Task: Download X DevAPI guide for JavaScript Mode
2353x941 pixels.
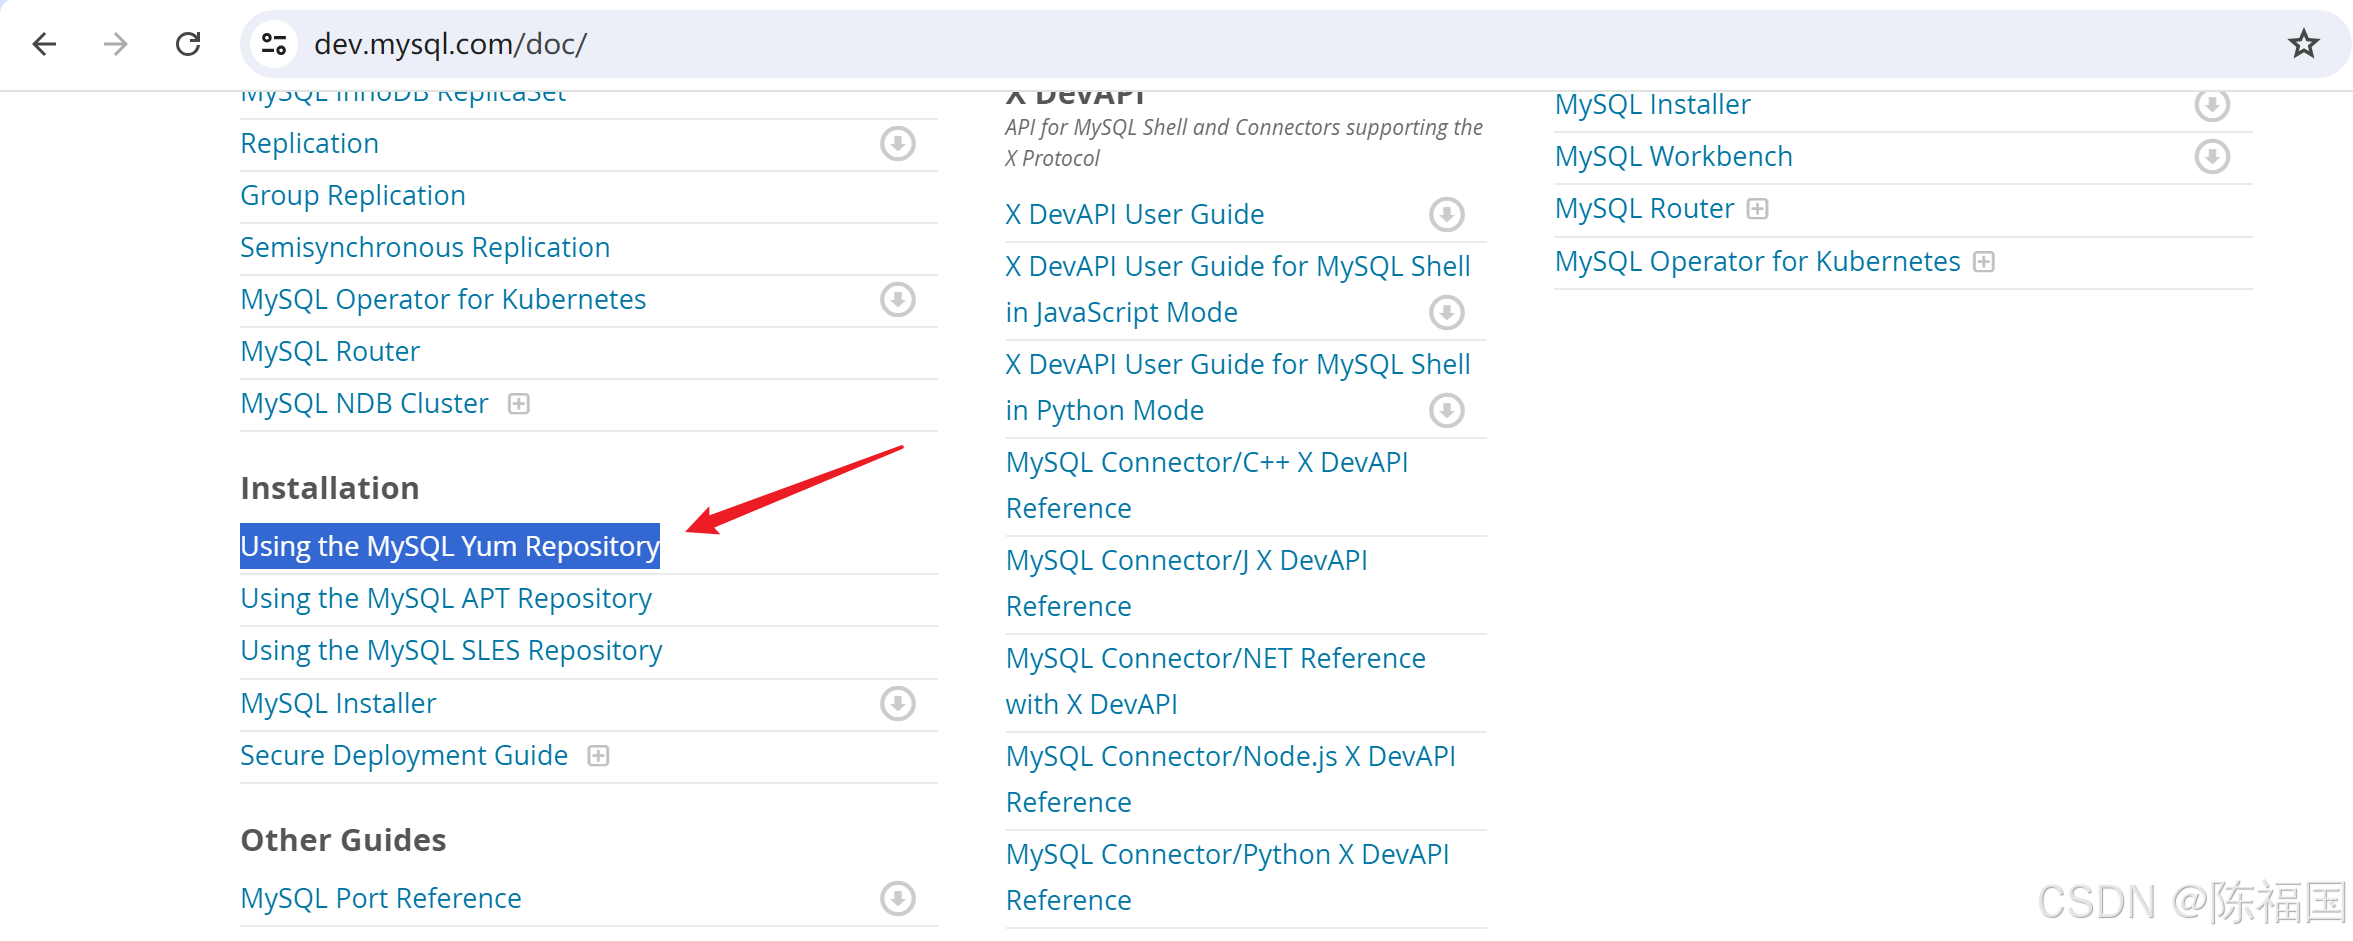Action: 1447,312
